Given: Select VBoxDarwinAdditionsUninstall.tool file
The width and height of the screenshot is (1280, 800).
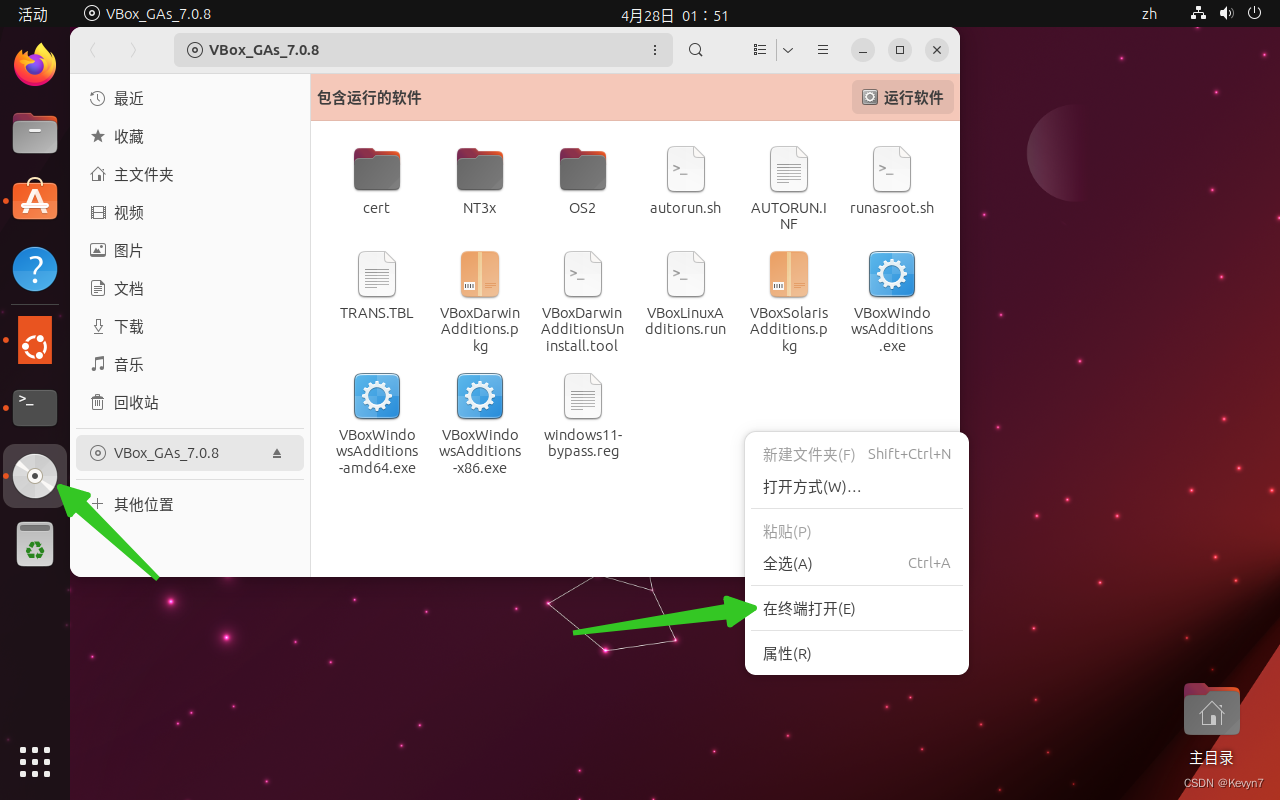Looking at the screenshot, I should click(583, 302).
